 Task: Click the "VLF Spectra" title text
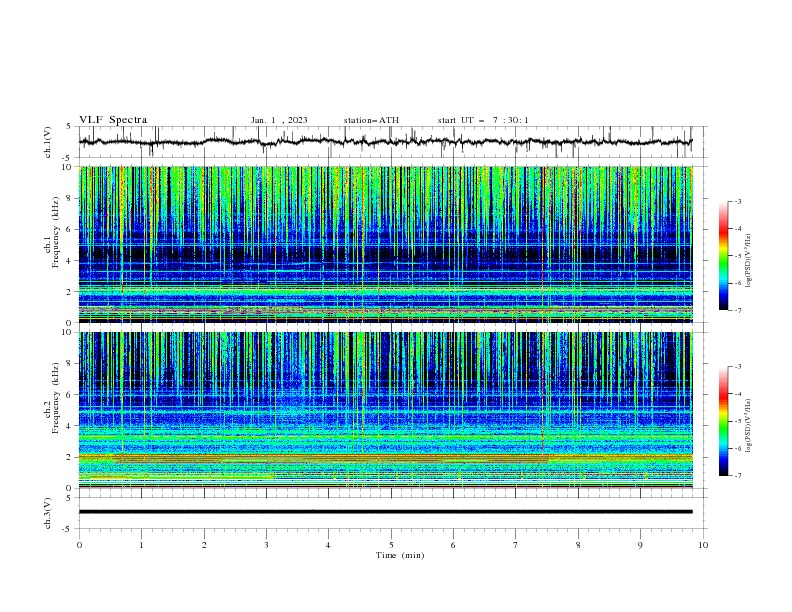point(113,120)
